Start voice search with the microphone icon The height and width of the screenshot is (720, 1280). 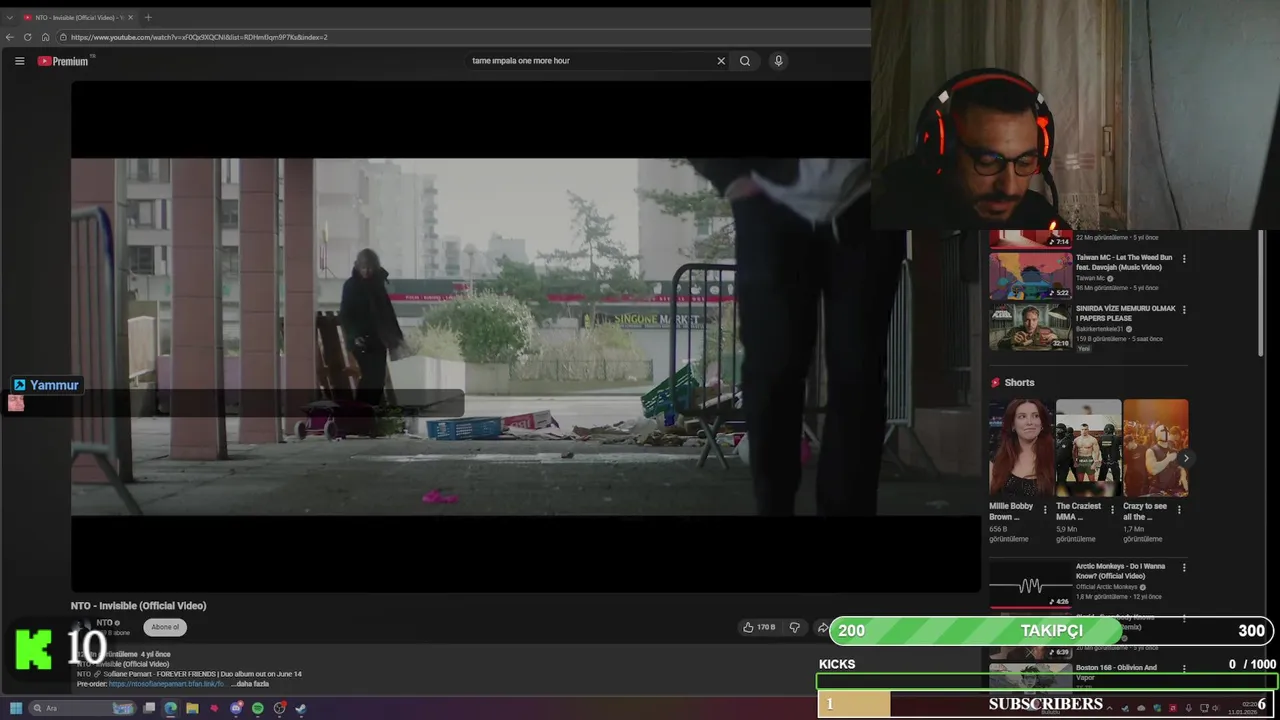(x=778, y=61)
